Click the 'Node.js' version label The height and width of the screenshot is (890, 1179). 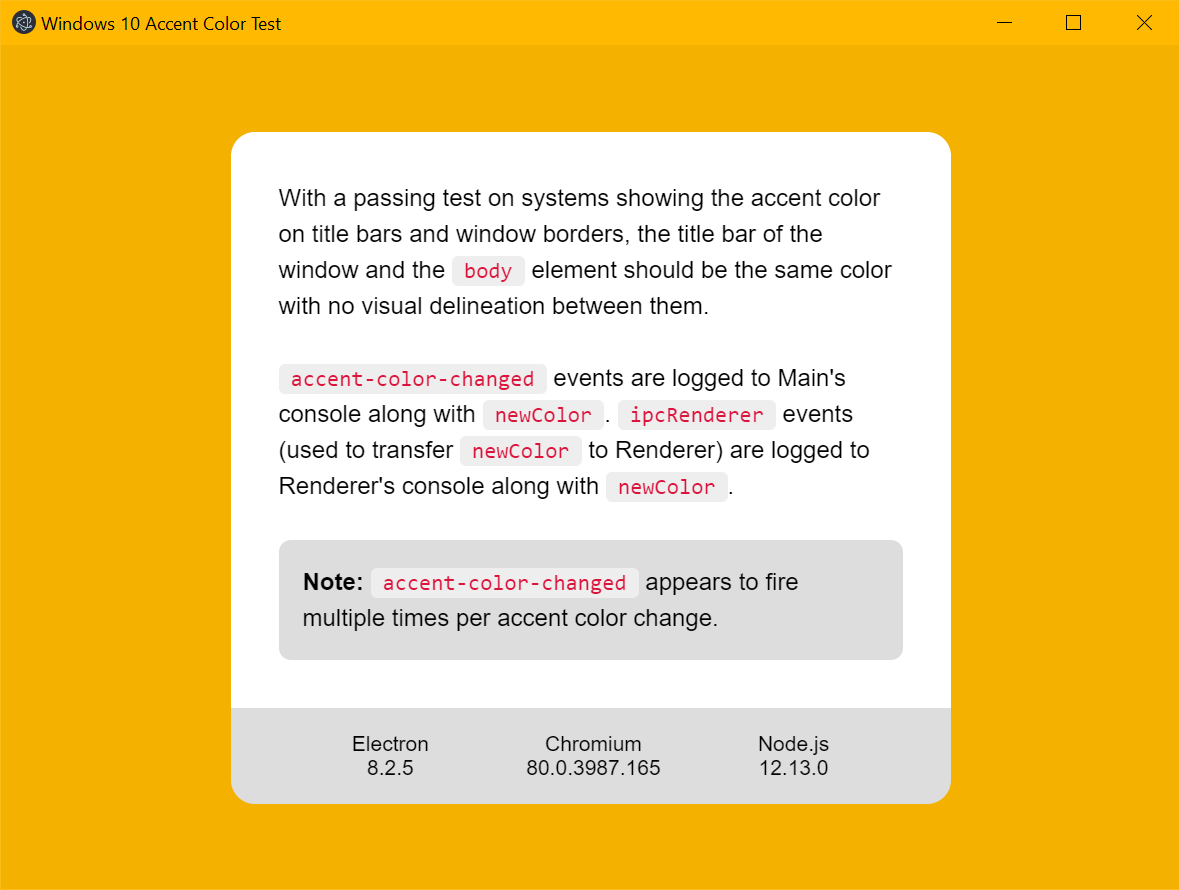[793, 743]
